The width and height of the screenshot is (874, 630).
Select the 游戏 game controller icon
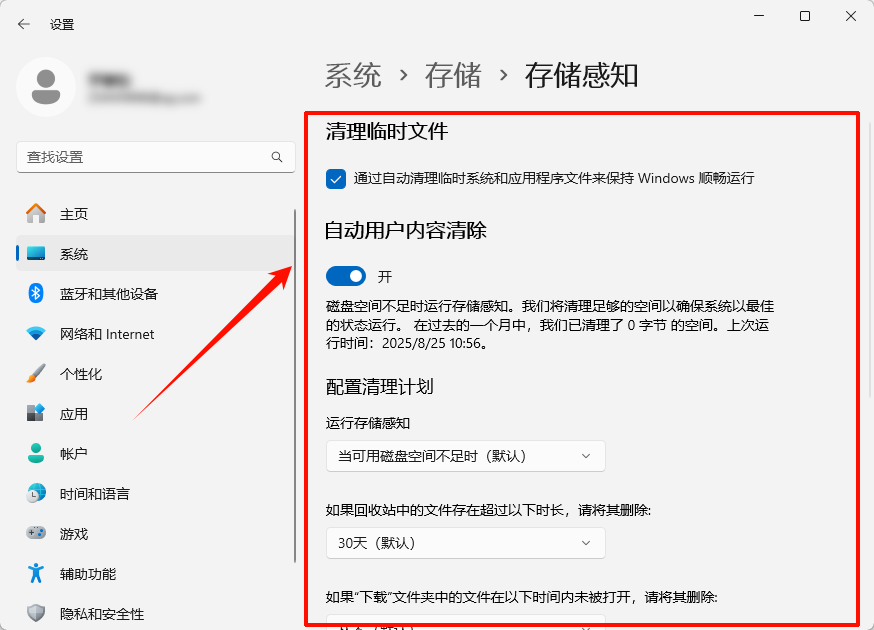35,533
